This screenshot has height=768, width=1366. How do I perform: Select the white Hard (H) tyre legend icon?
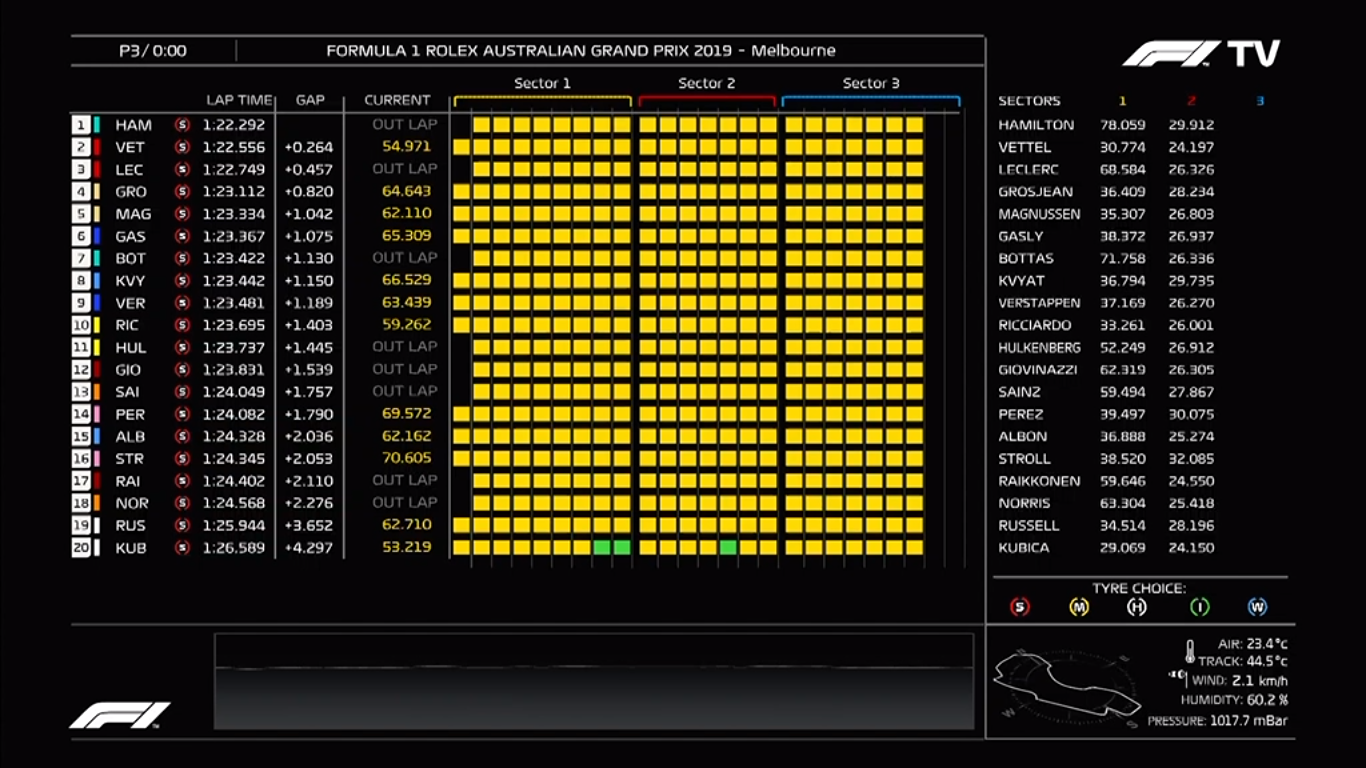click(1137, 607)
